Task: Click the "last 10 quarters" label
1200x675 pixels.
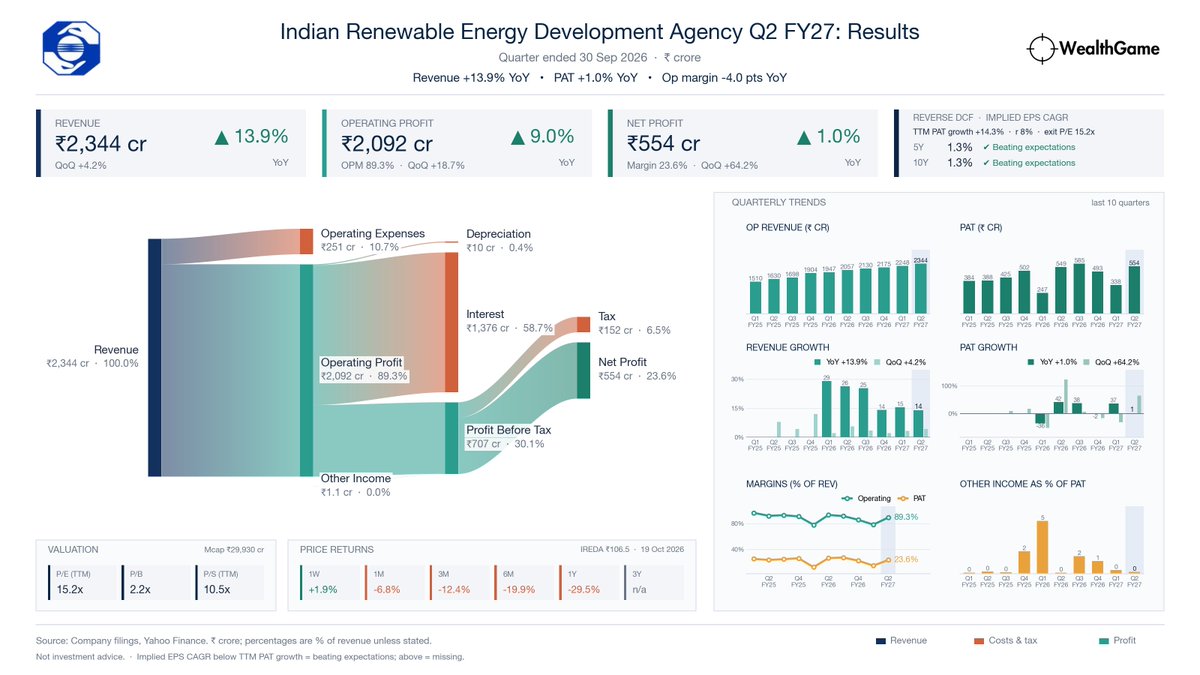Action: (x=1120, y=203)
